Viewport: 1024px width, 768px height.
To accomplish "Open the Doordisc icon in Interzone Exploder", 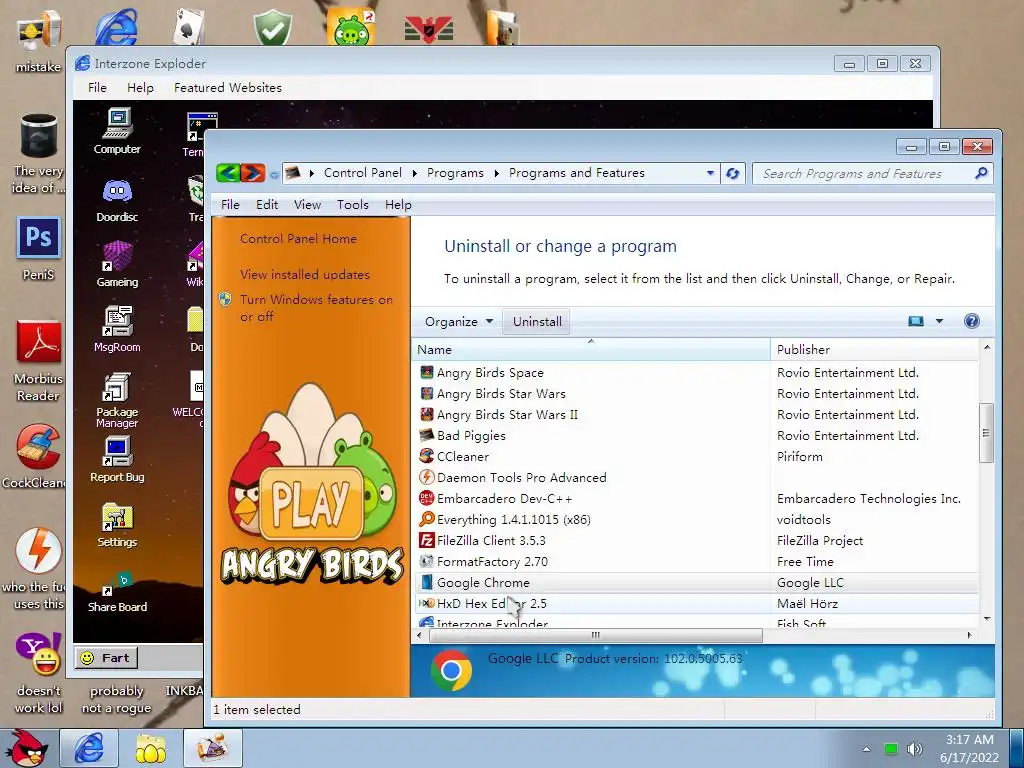I will [x=118, y=201].
